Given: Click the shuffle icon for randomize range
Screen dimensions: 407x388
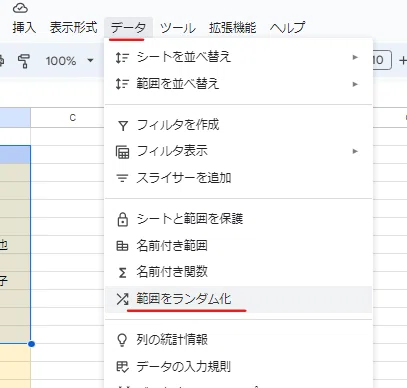Looking at the screenshot, I should pos(122,299).
